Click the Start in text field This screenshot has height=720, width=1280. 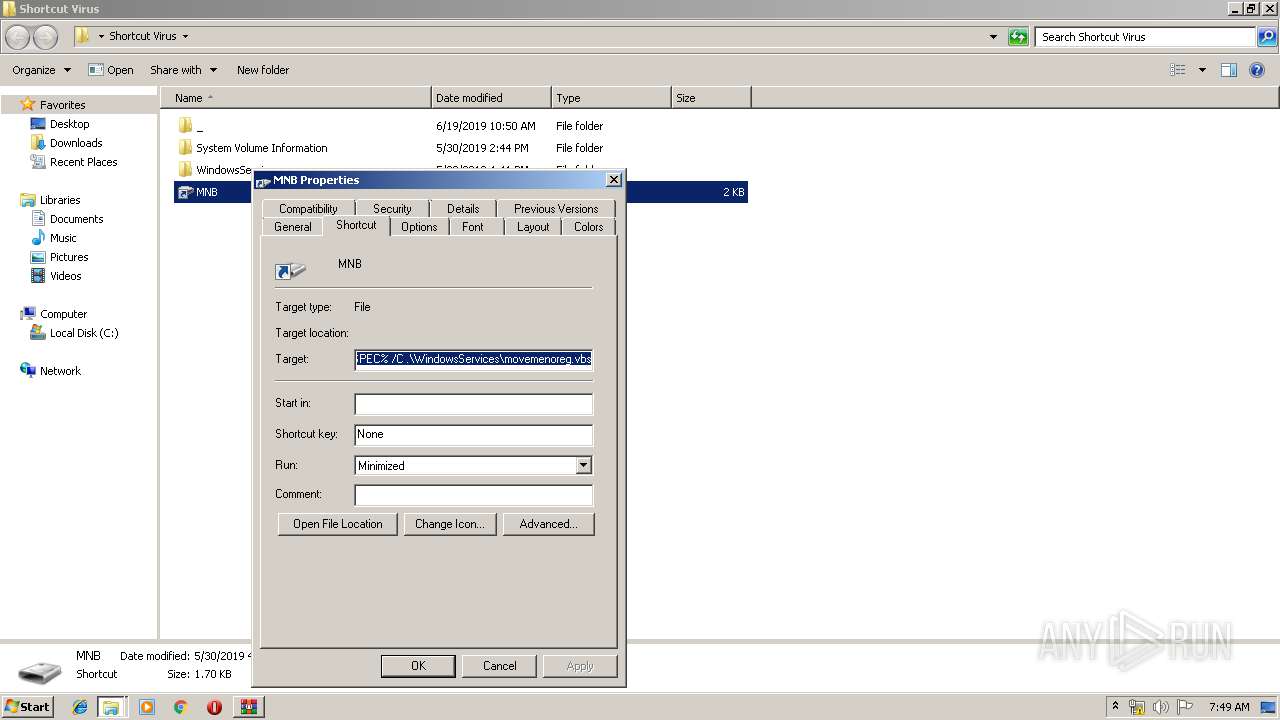(474, 404)
